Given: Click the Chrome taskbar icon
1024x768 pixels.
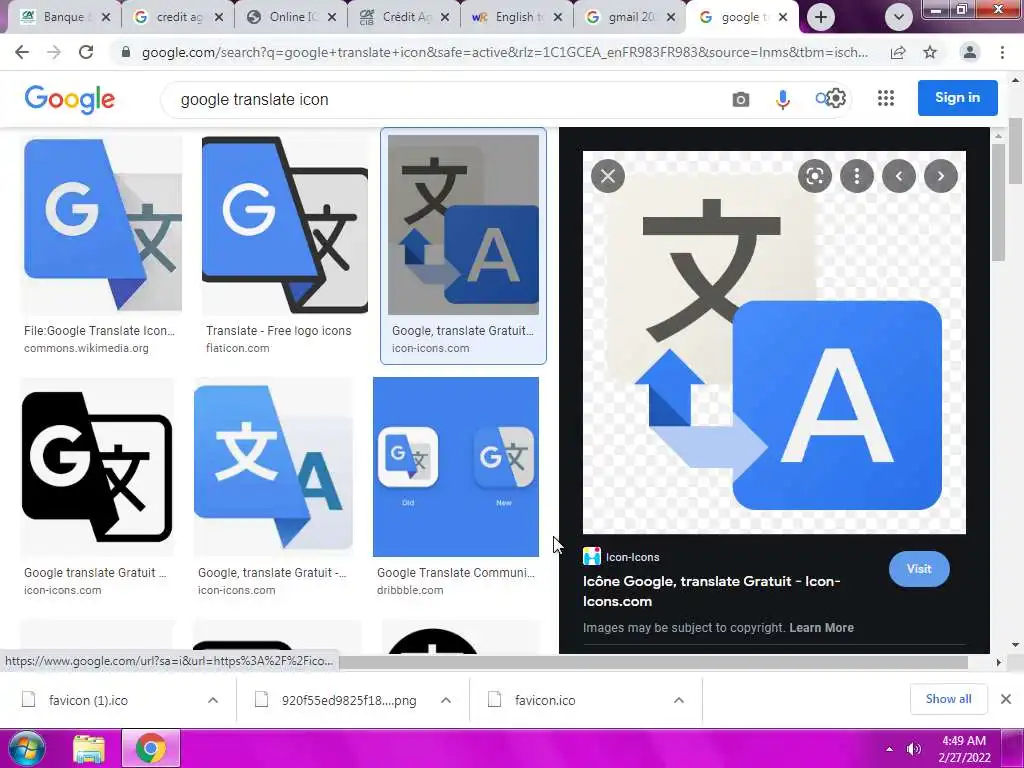Looking at the screenshot, I should click(151, 748).
